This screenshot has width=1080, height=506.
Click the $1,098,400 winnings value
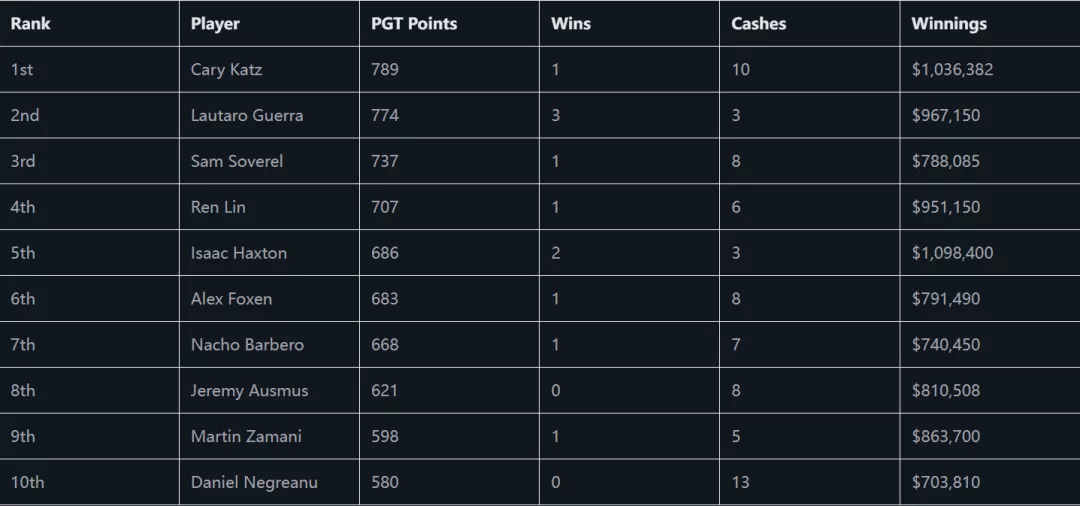pos(952,253)
